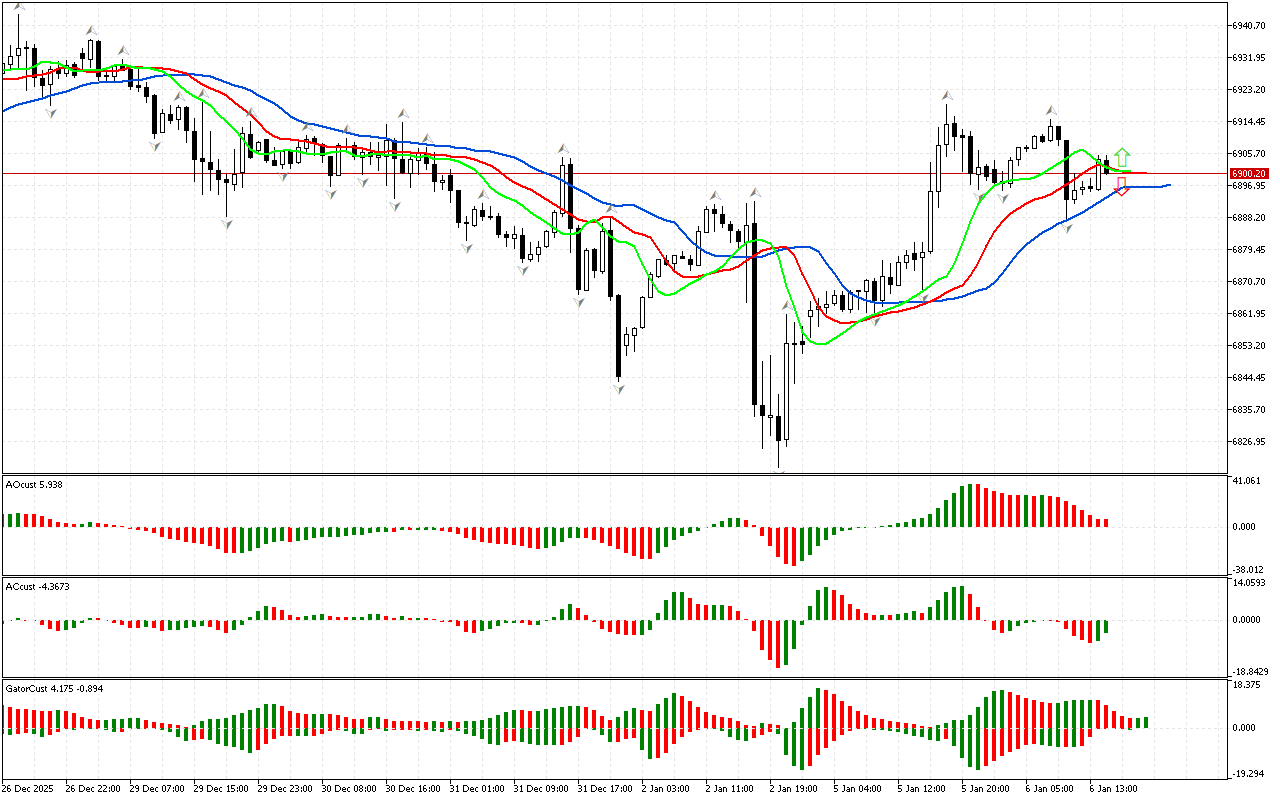Click the 6940.70 price scale label
1280x800 pixels.
(1251, 25)
